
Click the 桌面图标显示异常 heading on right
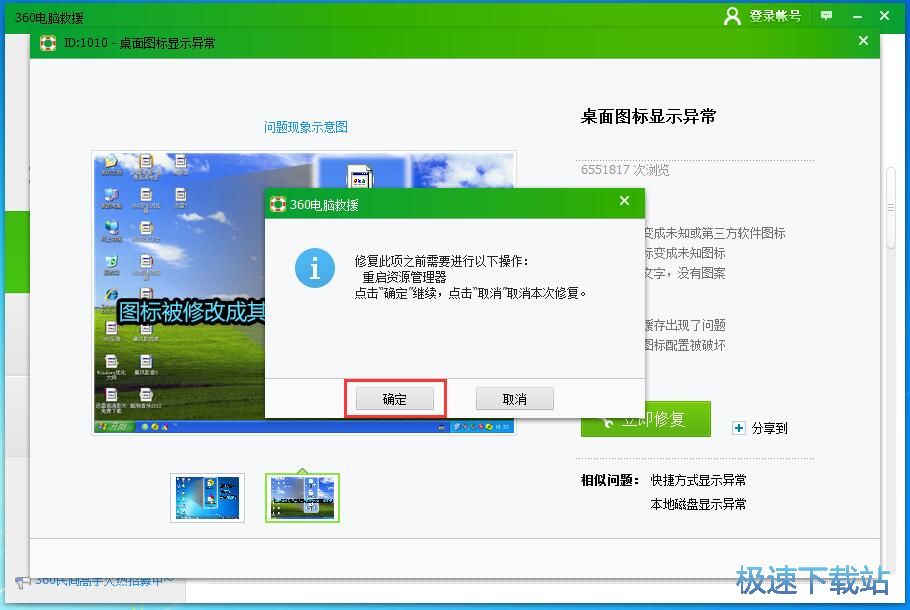648,117
